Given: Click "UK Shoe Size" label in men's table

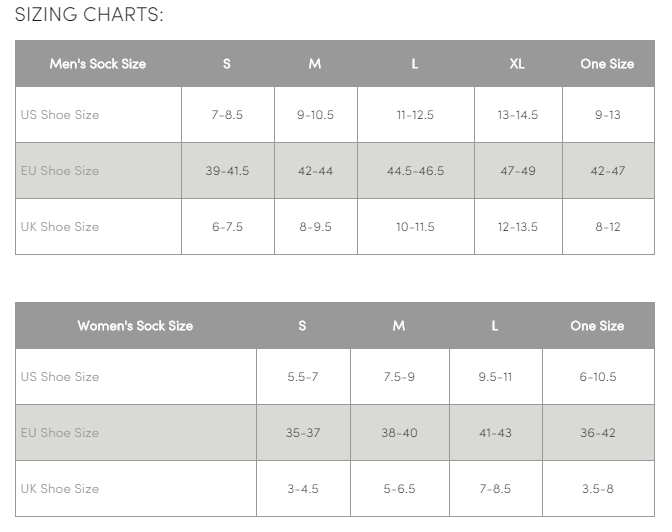Looking at the screenshot, I should click(60, 227).
